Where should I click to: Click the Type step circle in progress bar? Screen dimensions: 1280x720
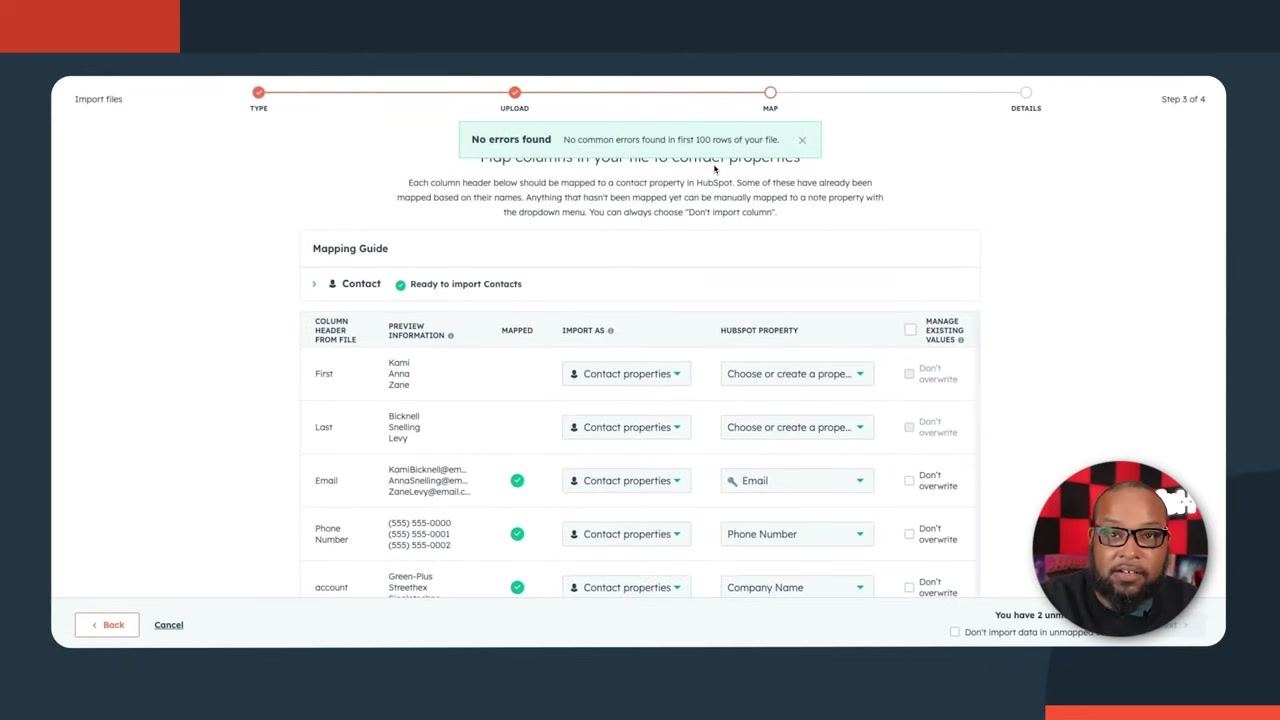tap(259, 92)
